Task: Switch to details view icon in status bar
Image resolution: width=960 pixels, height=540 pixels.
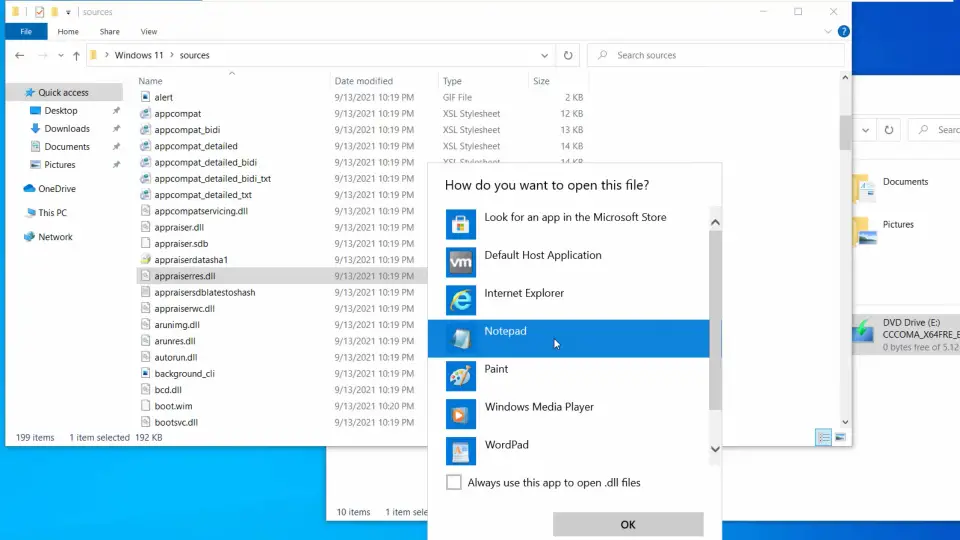Action: tap(823, 437)
